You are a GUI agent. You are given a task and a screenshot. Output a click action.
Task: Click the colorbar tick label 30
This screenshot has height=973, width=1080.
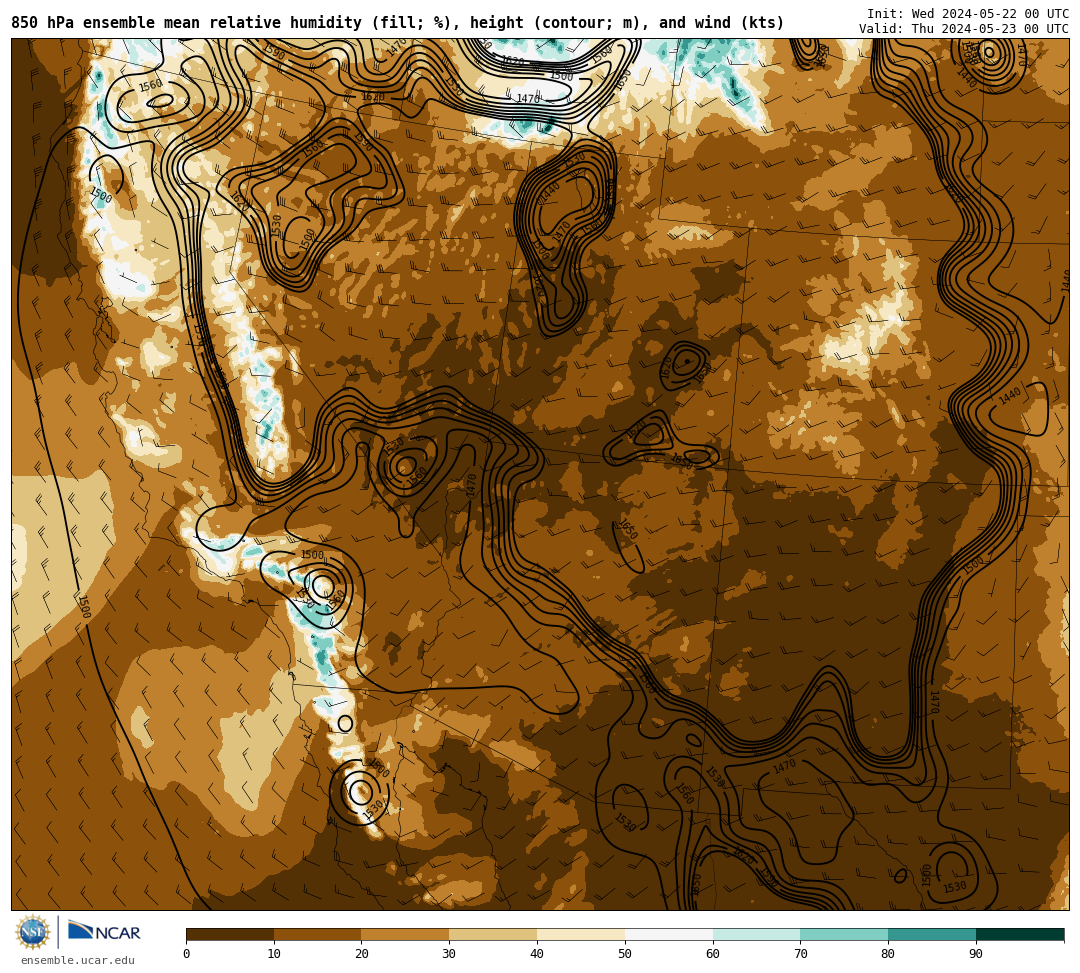tap(450, 954)
